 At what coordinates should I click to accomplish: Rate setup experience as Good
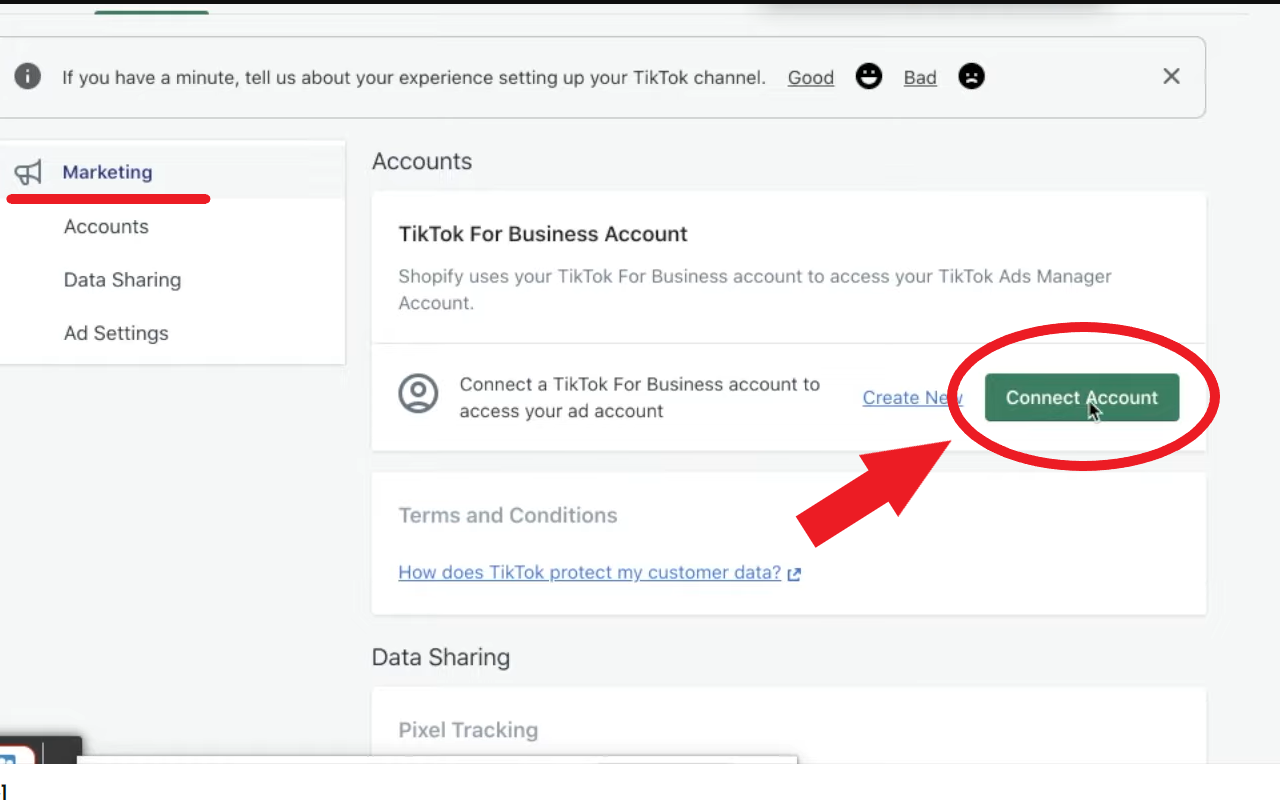pos(810,78)
